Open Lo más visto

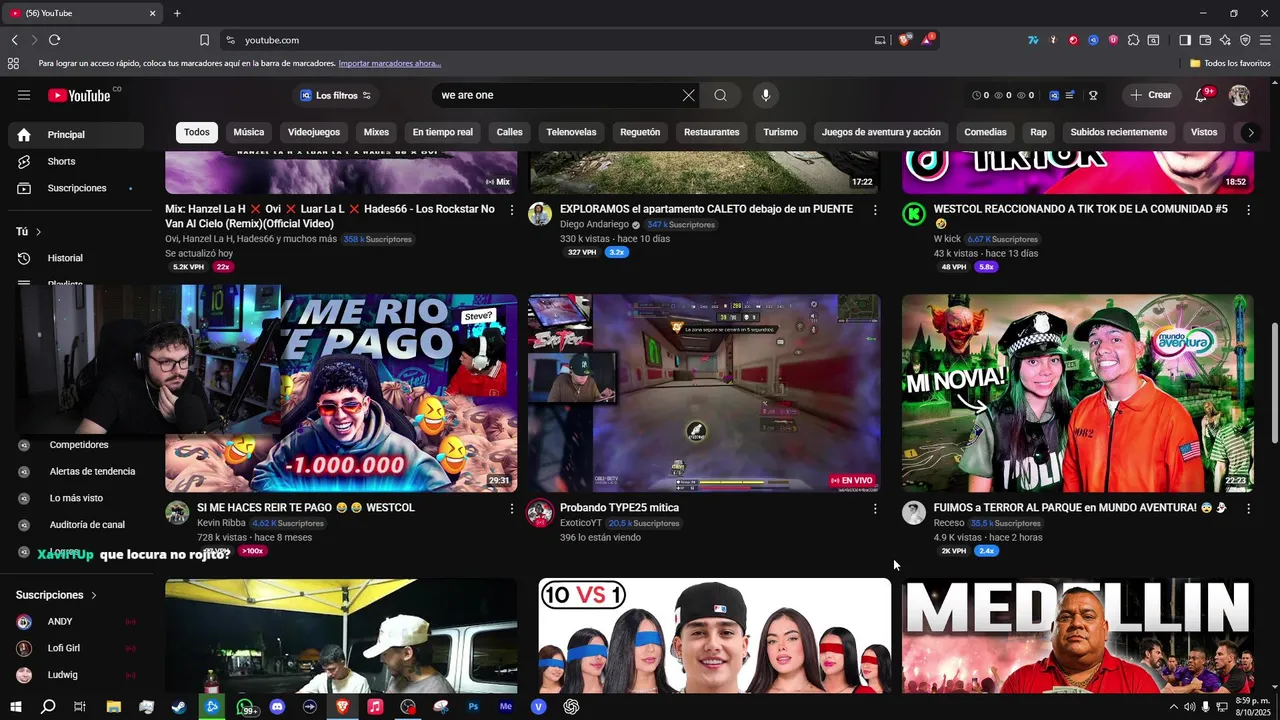[76, 498]
